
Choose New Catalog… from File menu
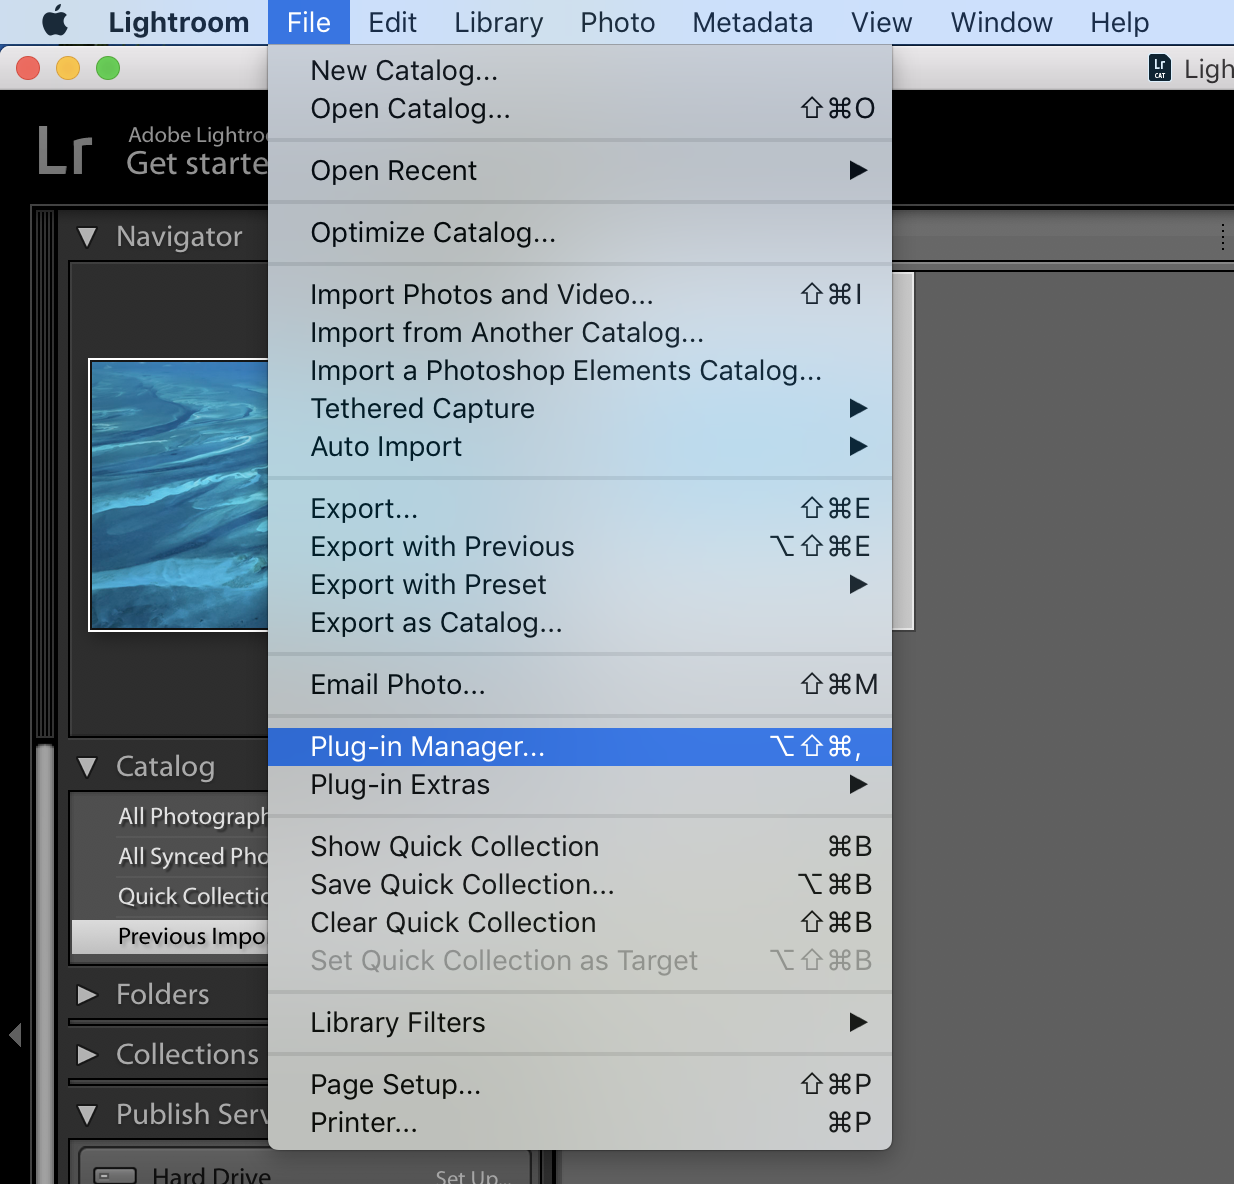(580, 71)
